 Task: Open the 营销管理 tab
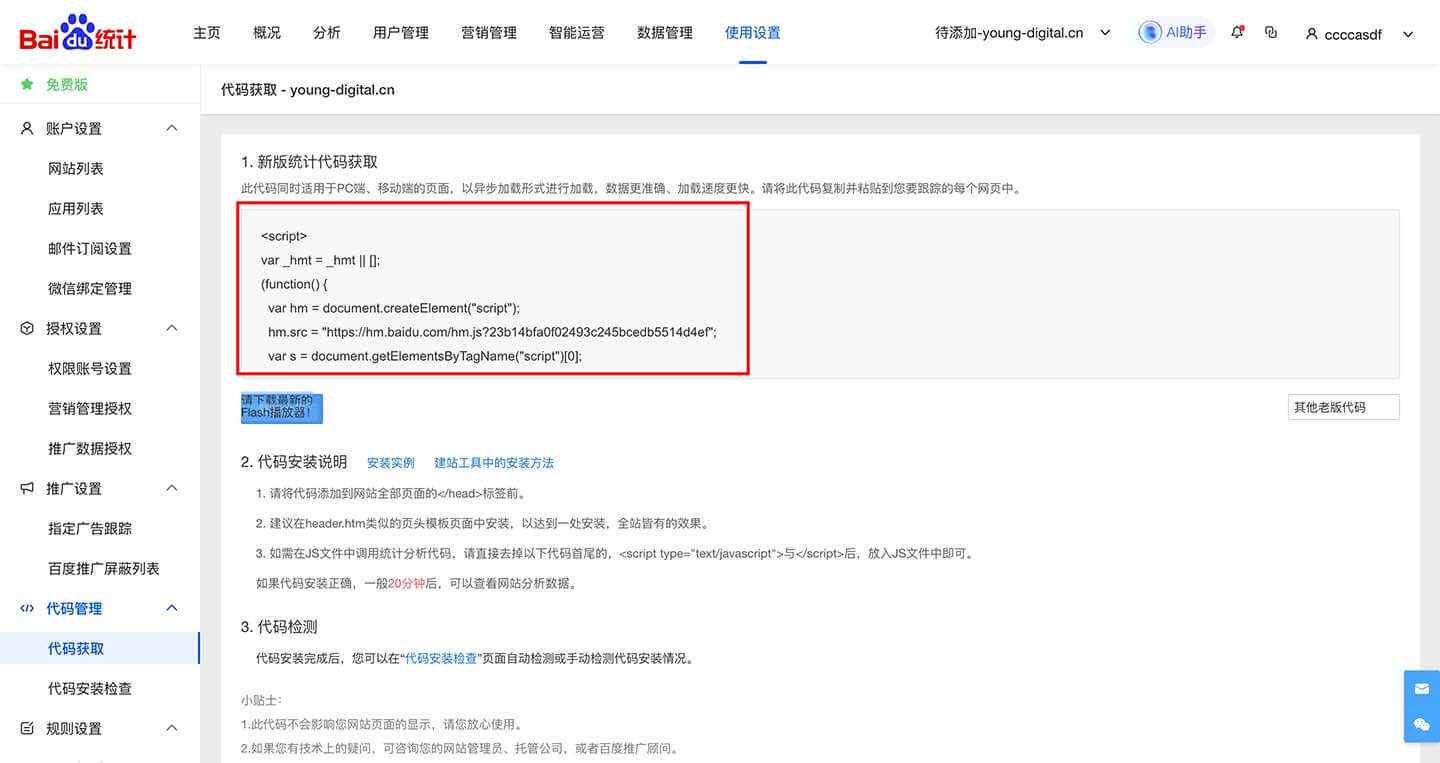489,33
